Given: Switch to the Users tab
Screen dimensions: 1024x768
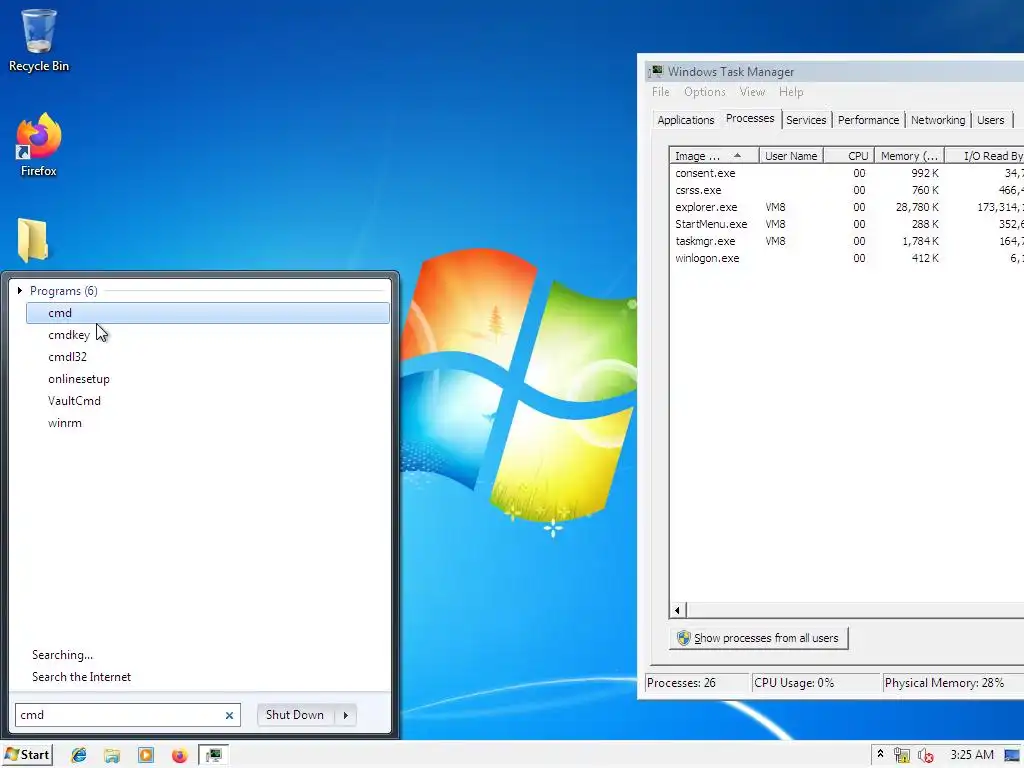Looking at the screenshot, I should click(990, 120).
